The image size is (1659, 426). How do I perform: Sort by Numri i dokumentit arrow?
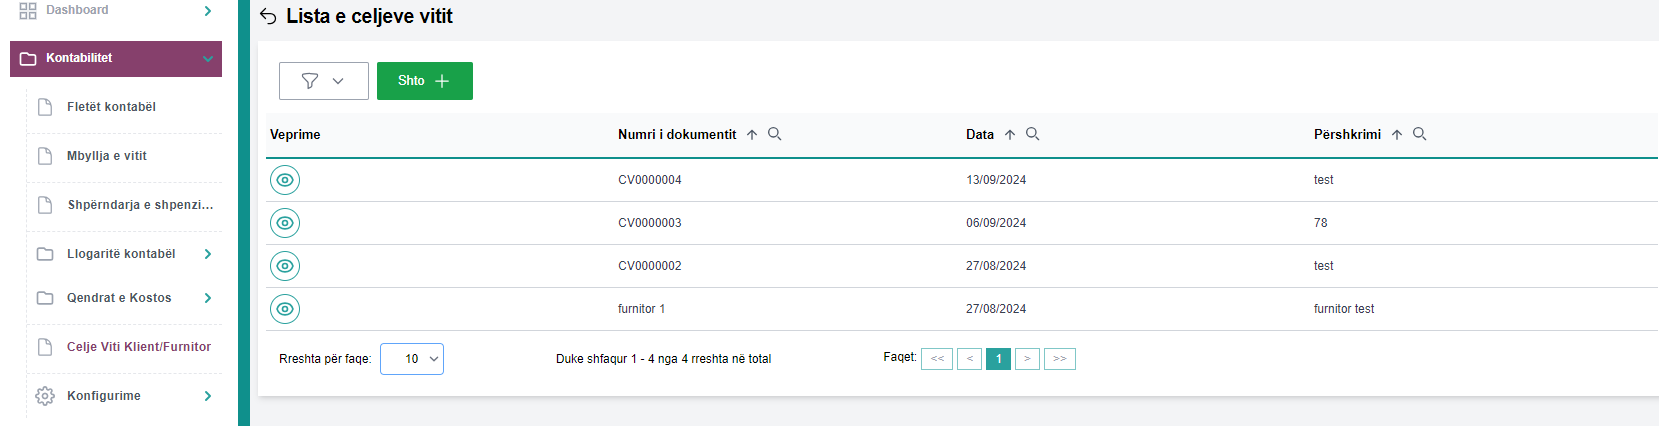(x=752, y=135)
